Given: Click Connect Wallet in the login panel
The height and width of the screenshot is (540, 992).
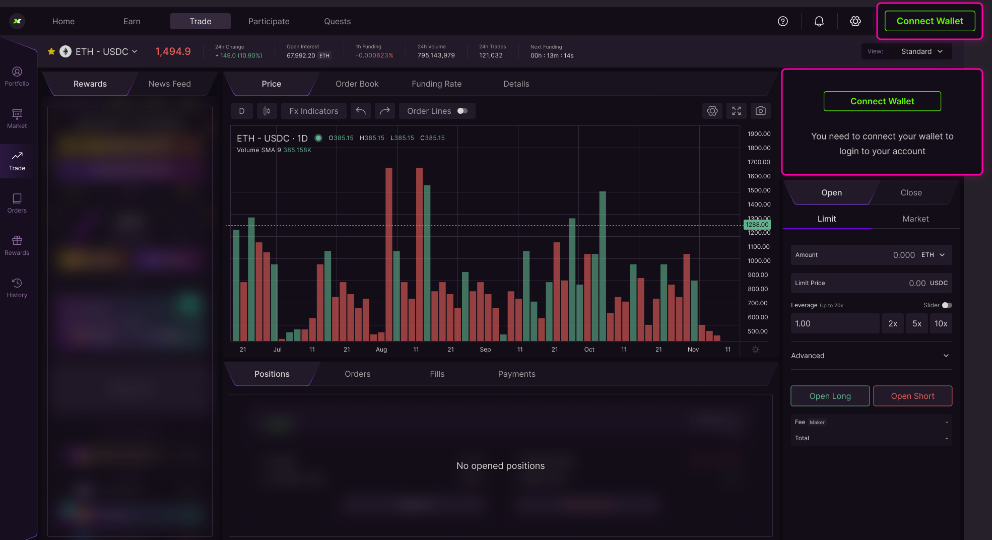Looking at the screenshot, I should 882,101.
